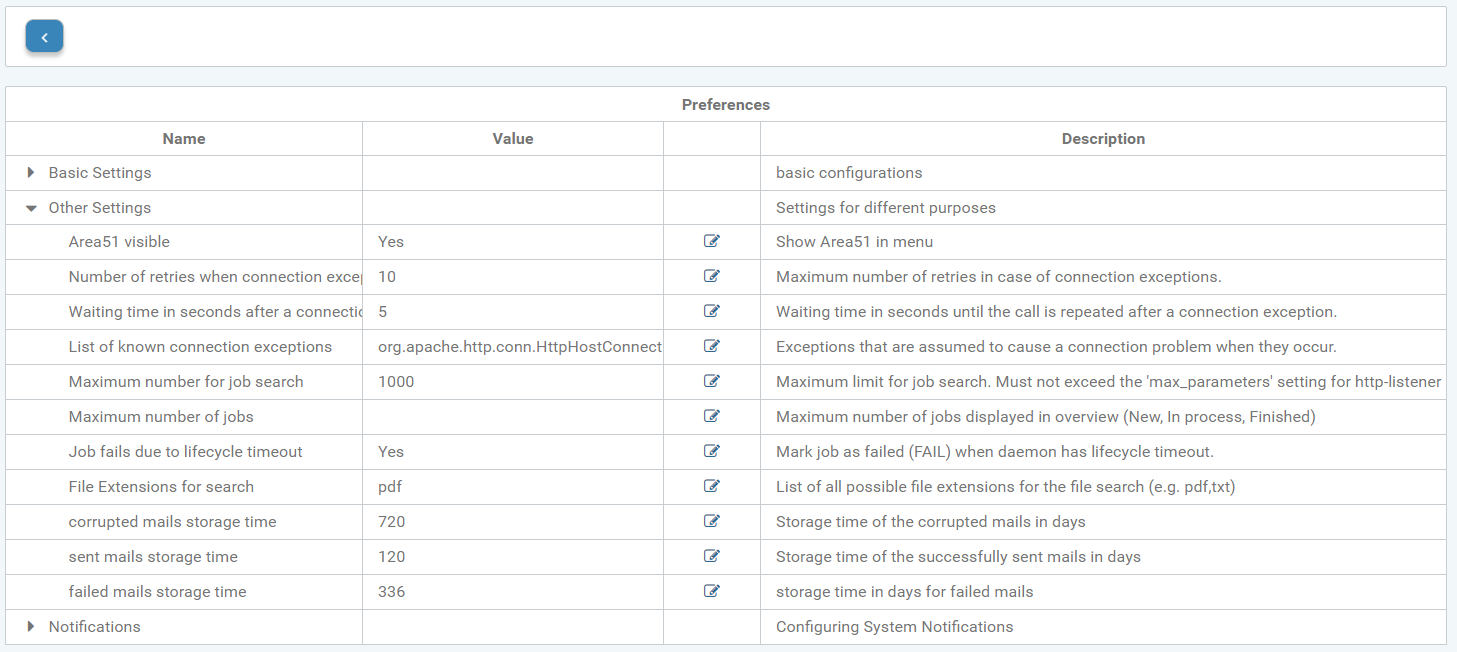The image size is (1457, 652).
Task: Expand the Notifications group
Action: [31, 627]
